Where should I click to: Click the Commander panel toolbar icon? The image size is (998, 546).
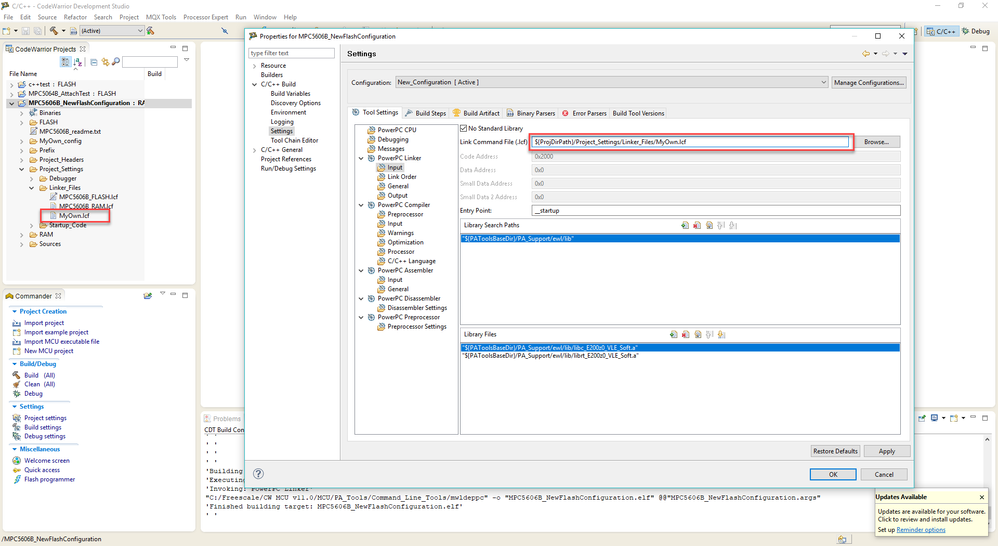coord(148,296)
